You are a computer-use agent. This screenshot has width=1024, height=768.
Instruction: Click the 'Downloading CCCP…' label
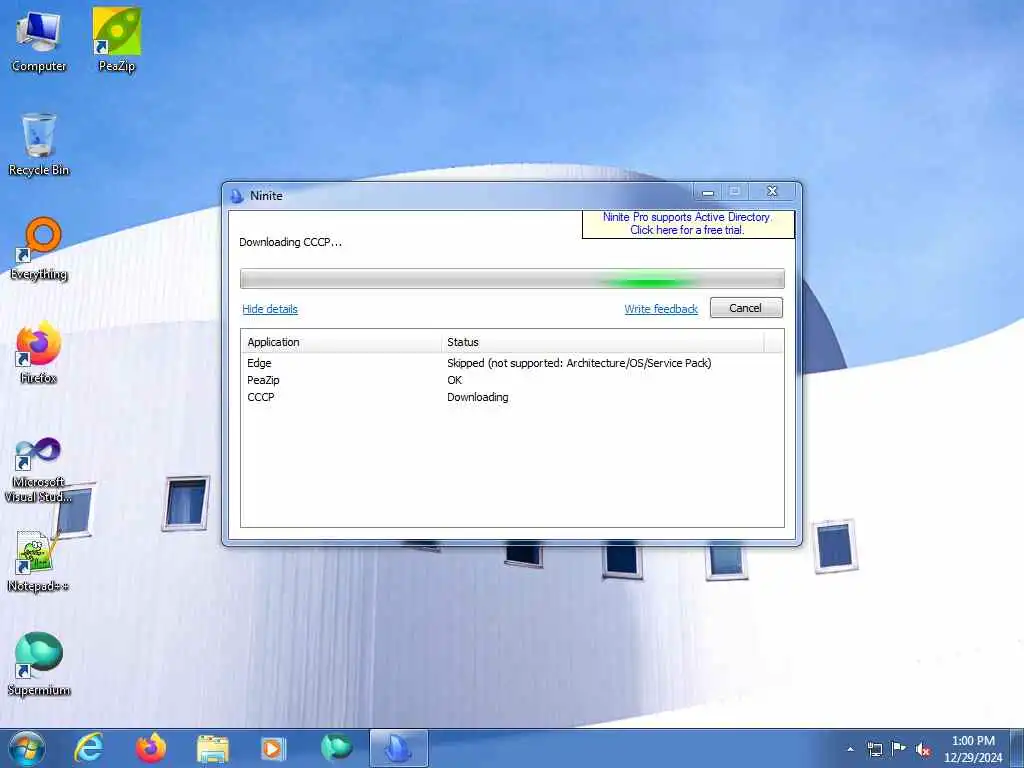[x=291, y=242]
